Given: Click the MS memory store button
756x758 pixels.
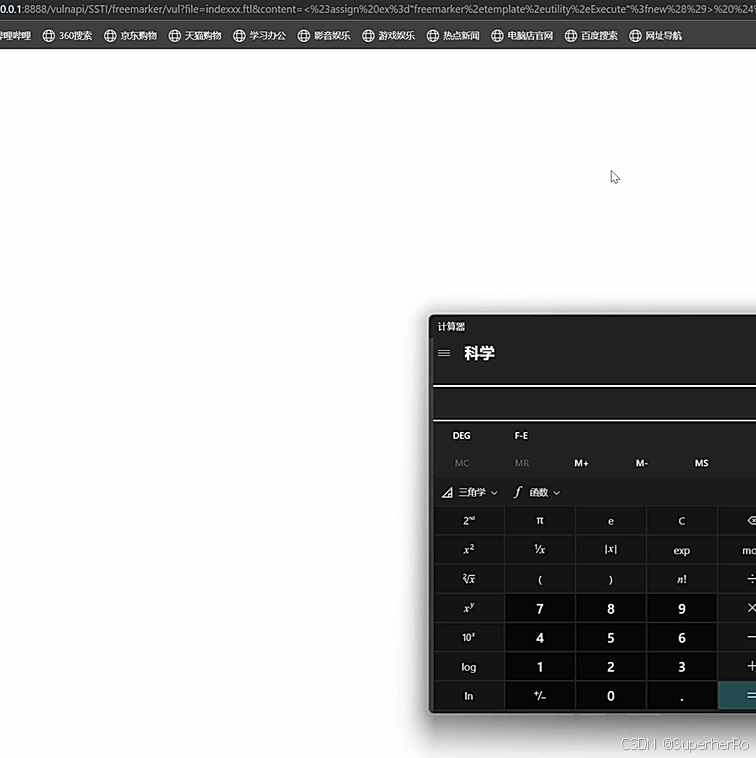Looking at the screenshot, I should [701, 463].
